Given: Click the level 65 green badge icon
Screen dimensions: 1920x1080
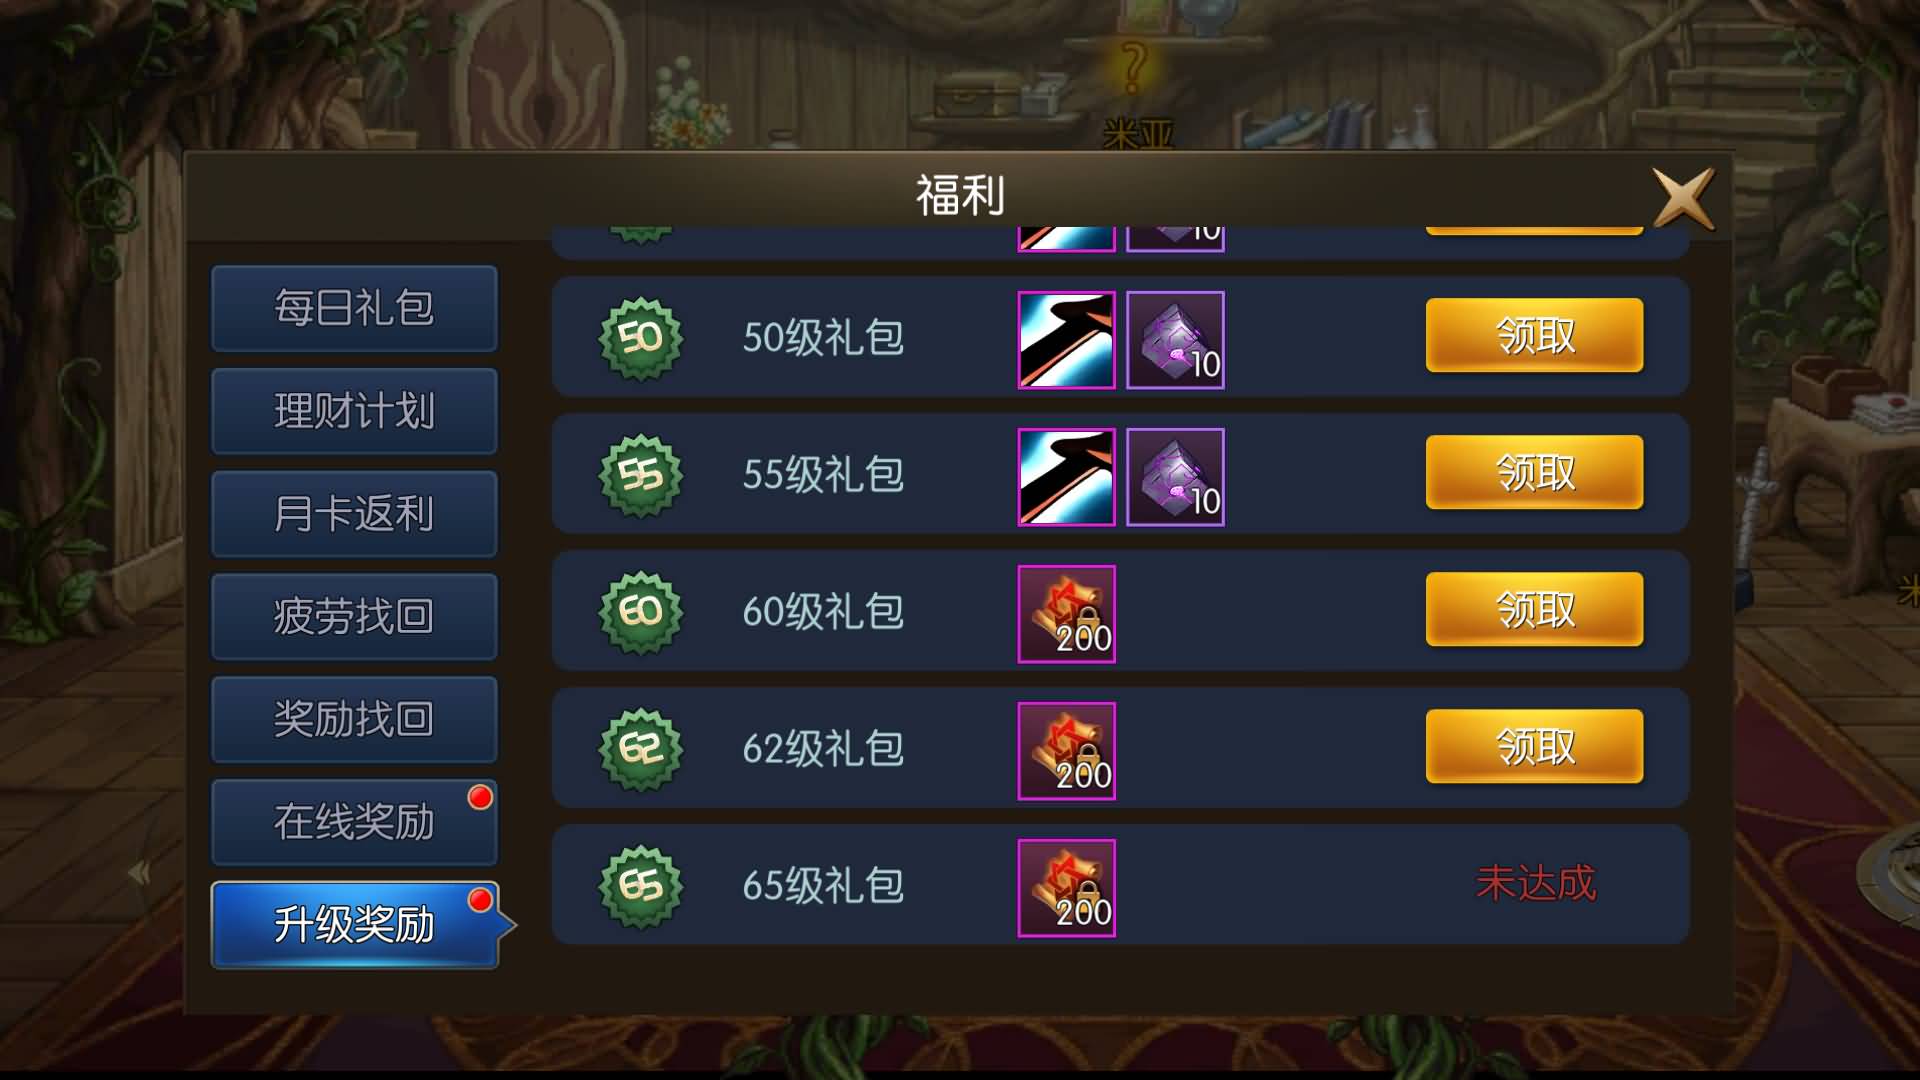Looking at the screenshot, I should click(641, 887).
